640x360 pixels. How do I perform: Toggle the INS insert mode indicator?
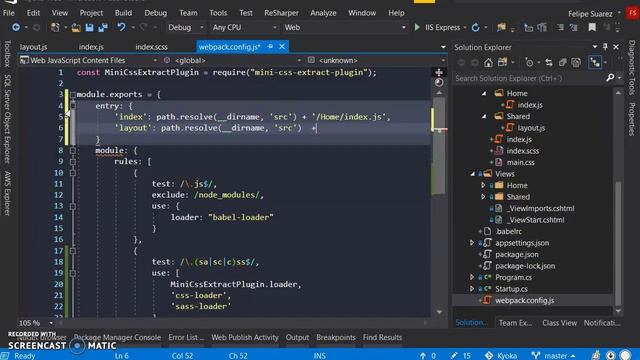click(x=320, y=356)
